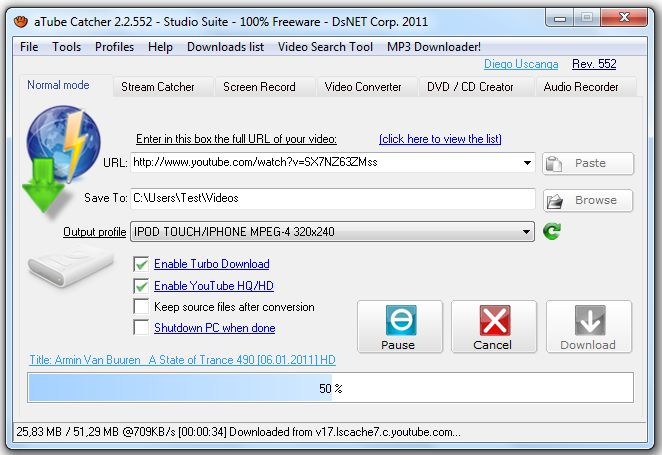Click the Output profile label link
Screen dimensions: 662x455
tap(95, 232)
